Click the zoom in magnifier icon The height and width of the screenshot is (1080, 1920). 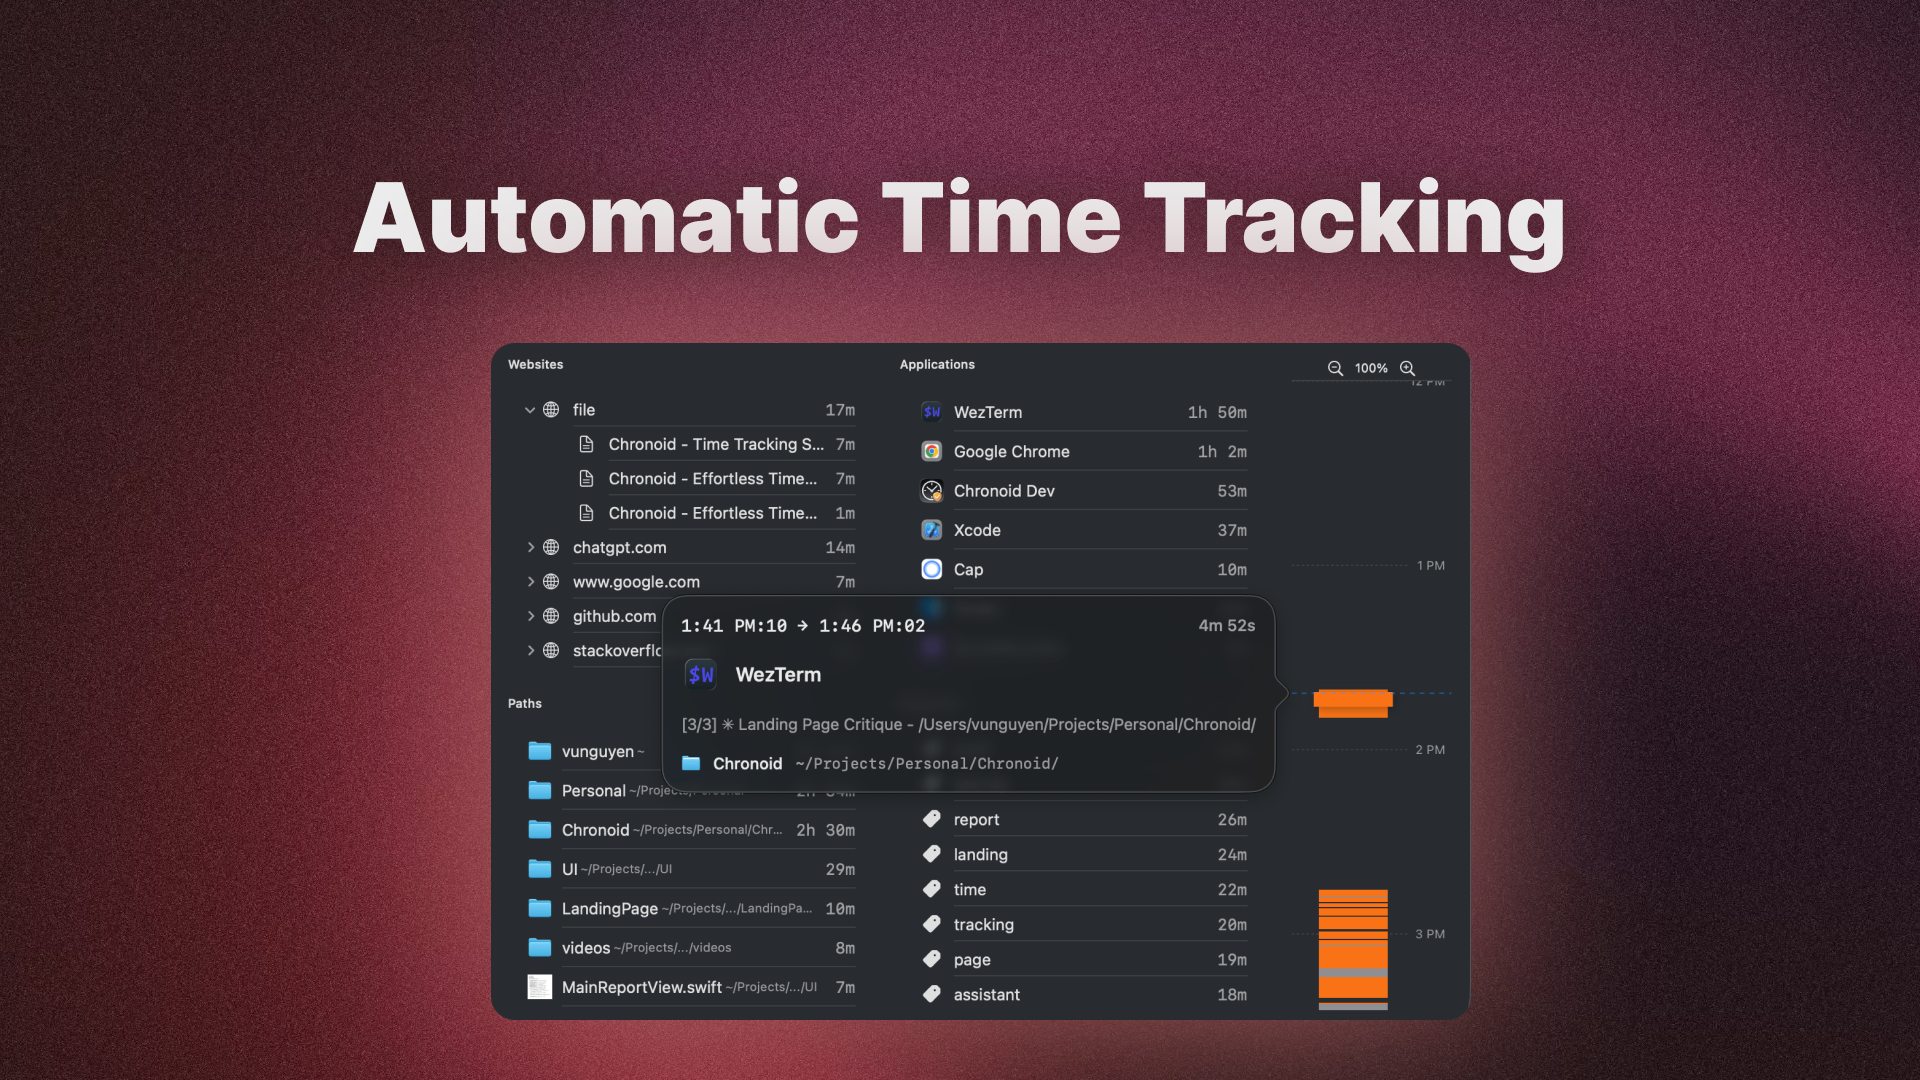point(1407,368)
